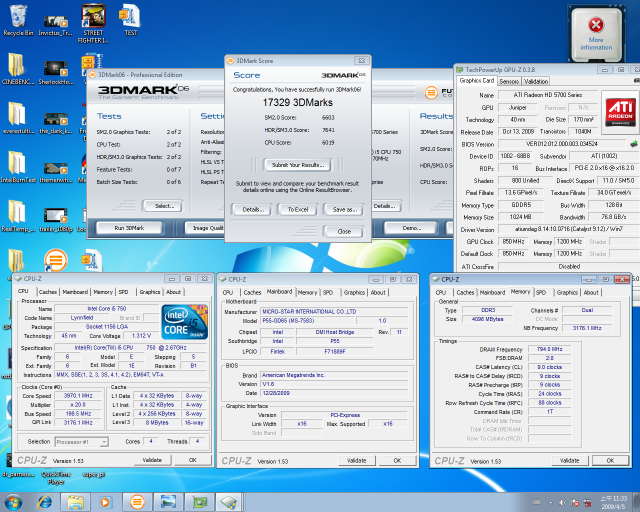Viewport: 640px width, 512px height.
Task: Click the ATI Radeon logo in GPU-Z
Action: tap(620, 111)
